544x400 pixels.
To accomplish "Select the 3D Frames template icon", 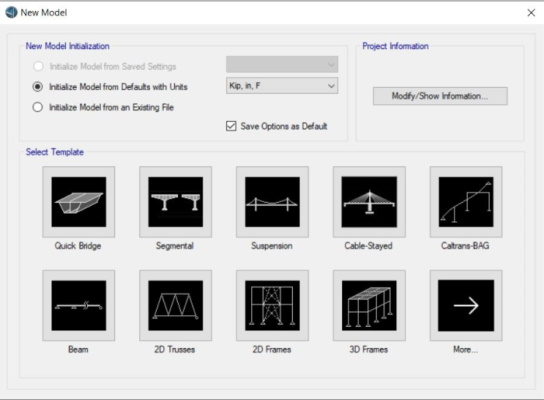I will pos(369,306).
